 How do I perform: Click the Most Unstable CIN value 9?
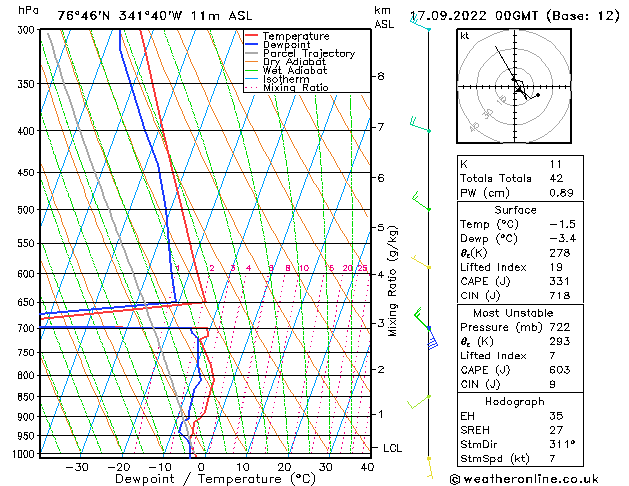[x=552, y=384]
